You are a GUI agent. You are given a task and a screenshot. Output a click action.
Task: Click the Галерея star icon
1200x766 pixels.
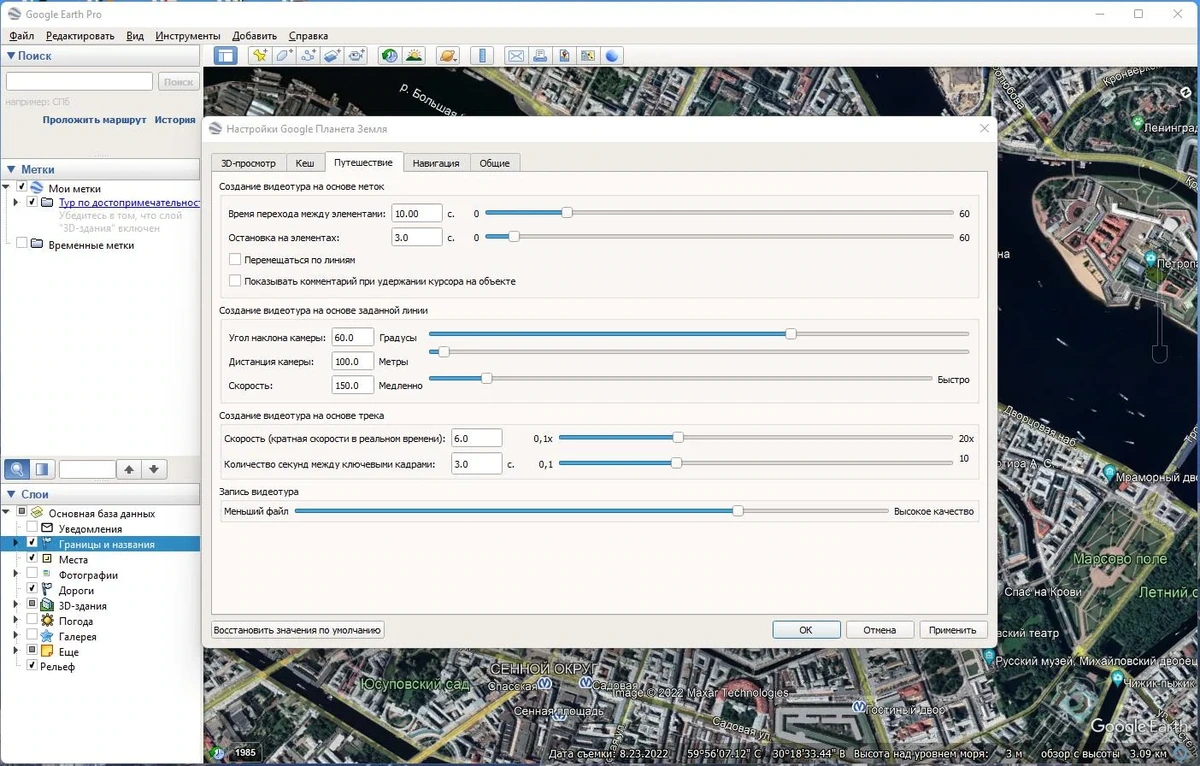point(47,636)
